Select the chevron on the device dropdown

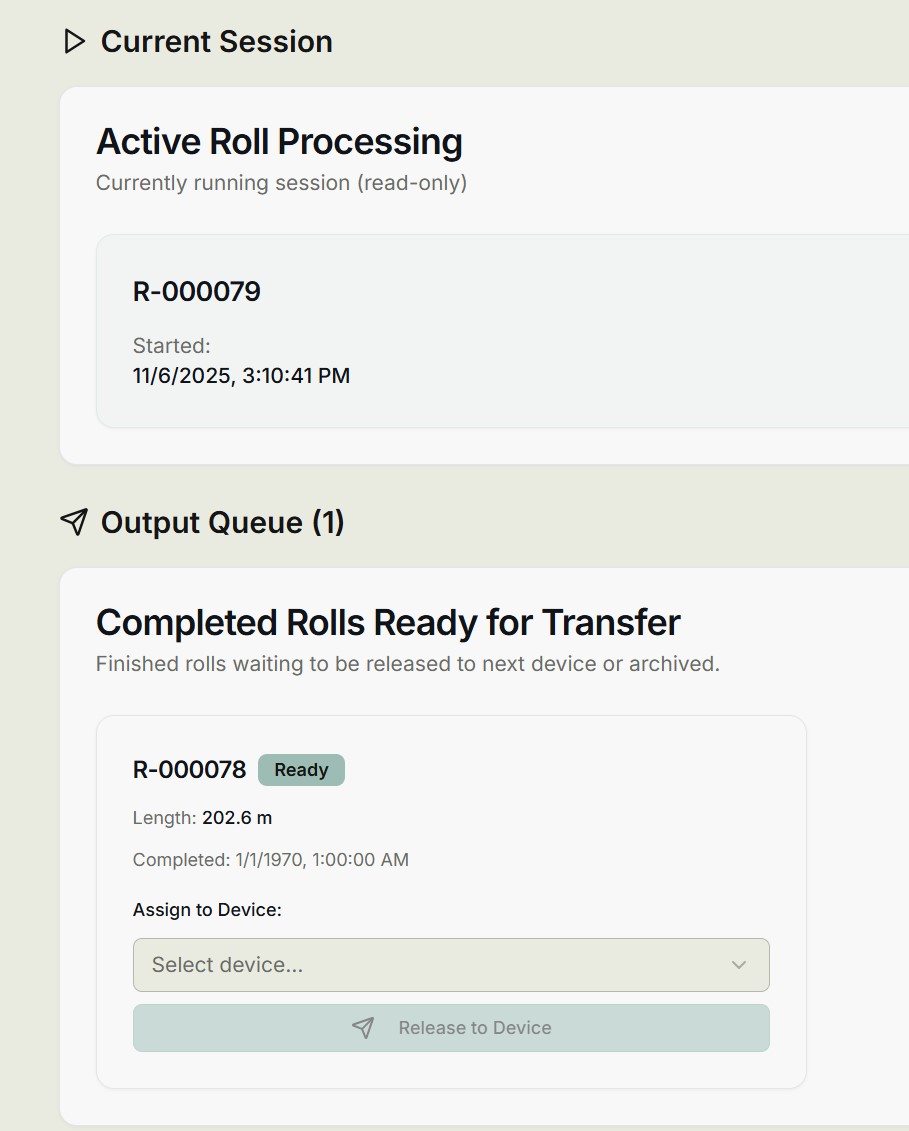tap(738, 965)
